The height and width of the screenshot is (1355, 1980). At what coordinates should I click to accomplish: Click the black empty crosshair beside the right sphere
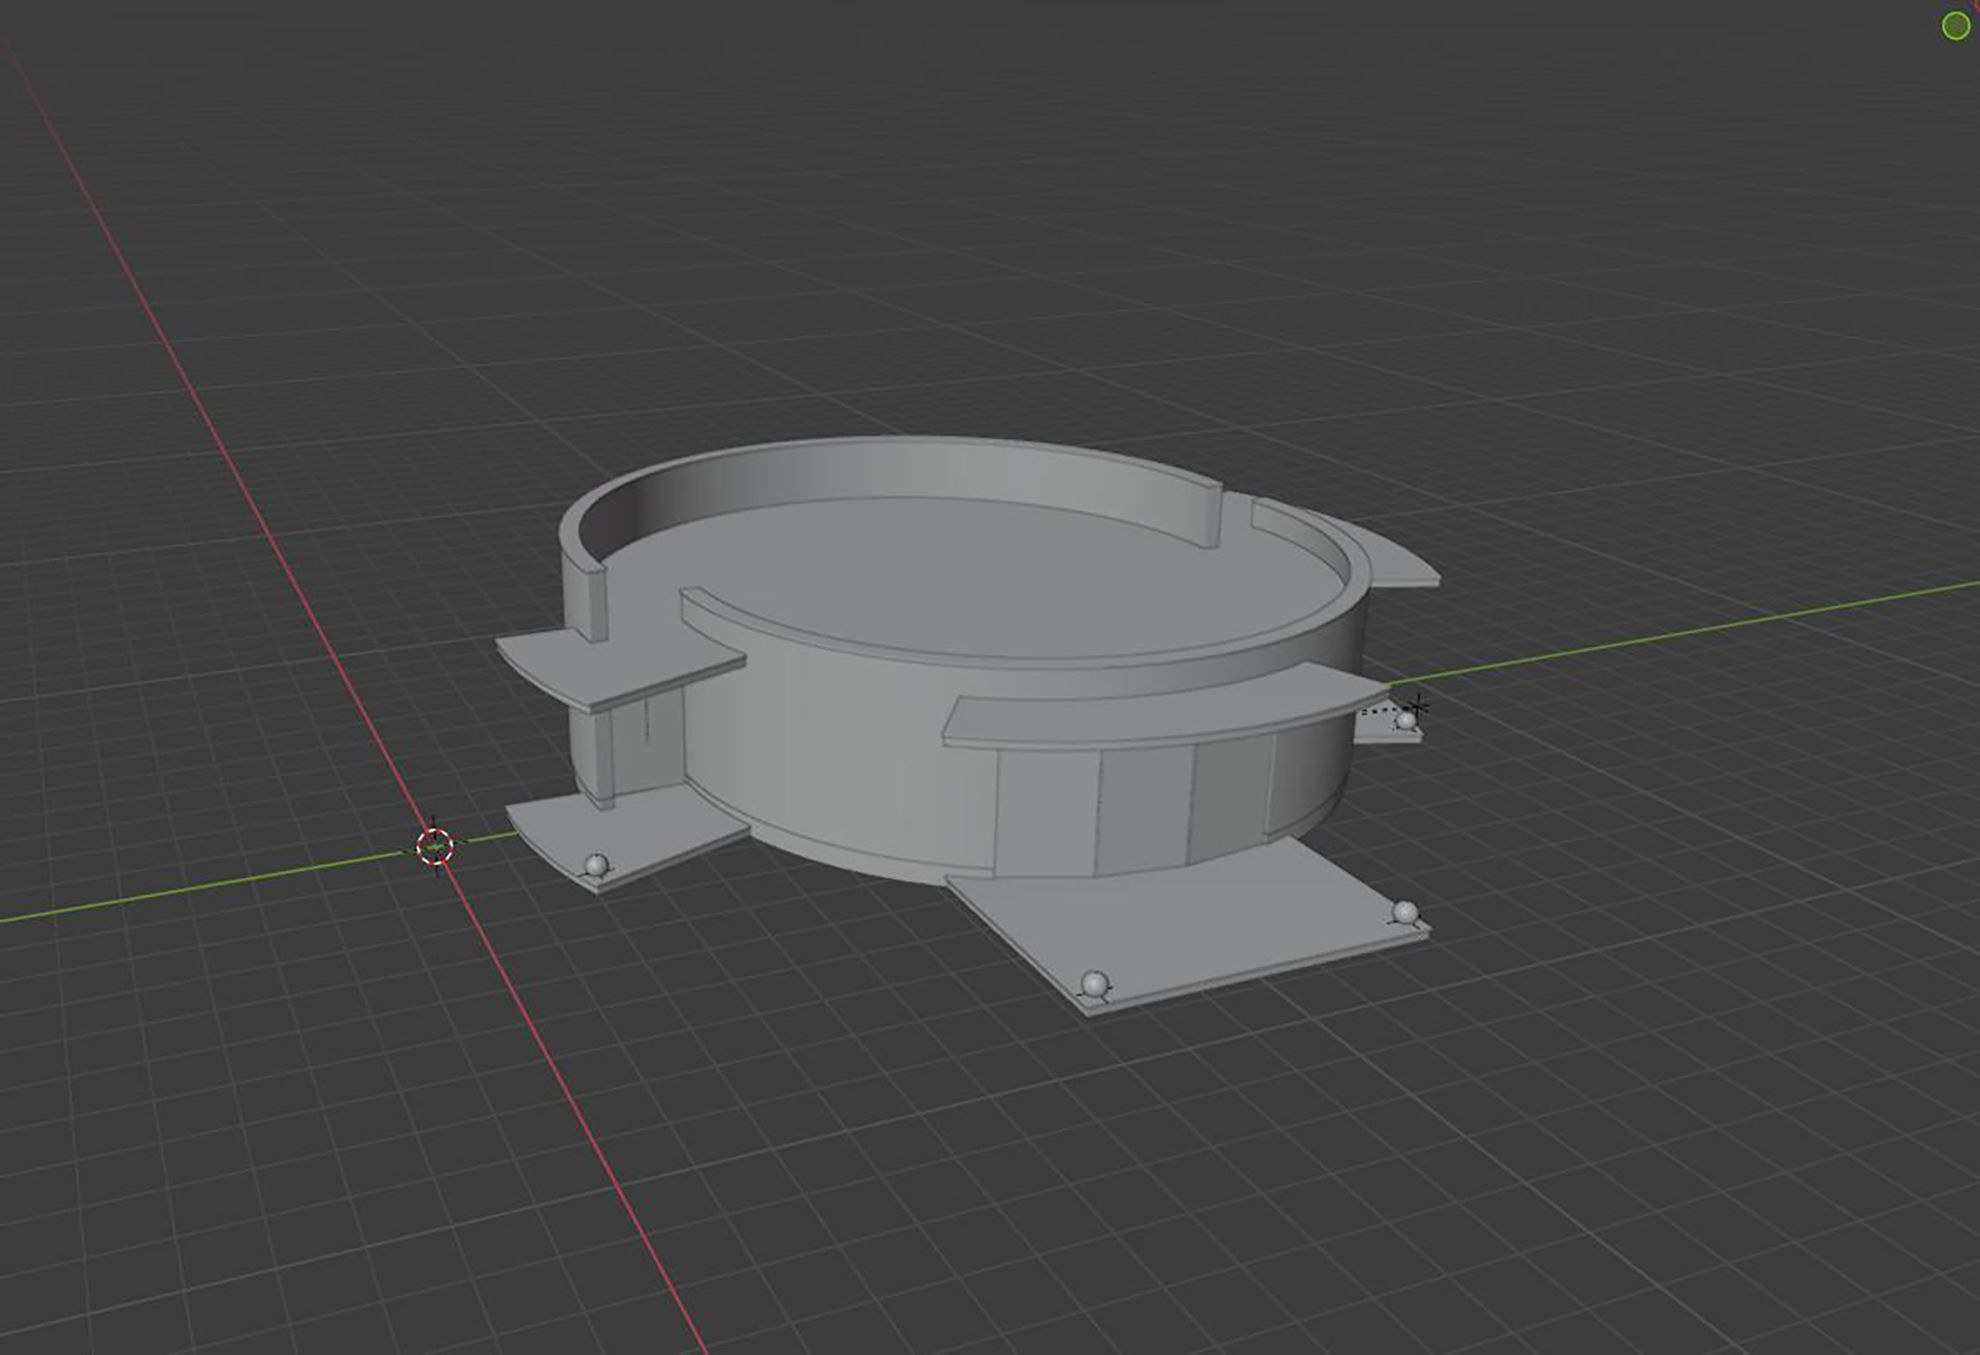click(1420, 706)
